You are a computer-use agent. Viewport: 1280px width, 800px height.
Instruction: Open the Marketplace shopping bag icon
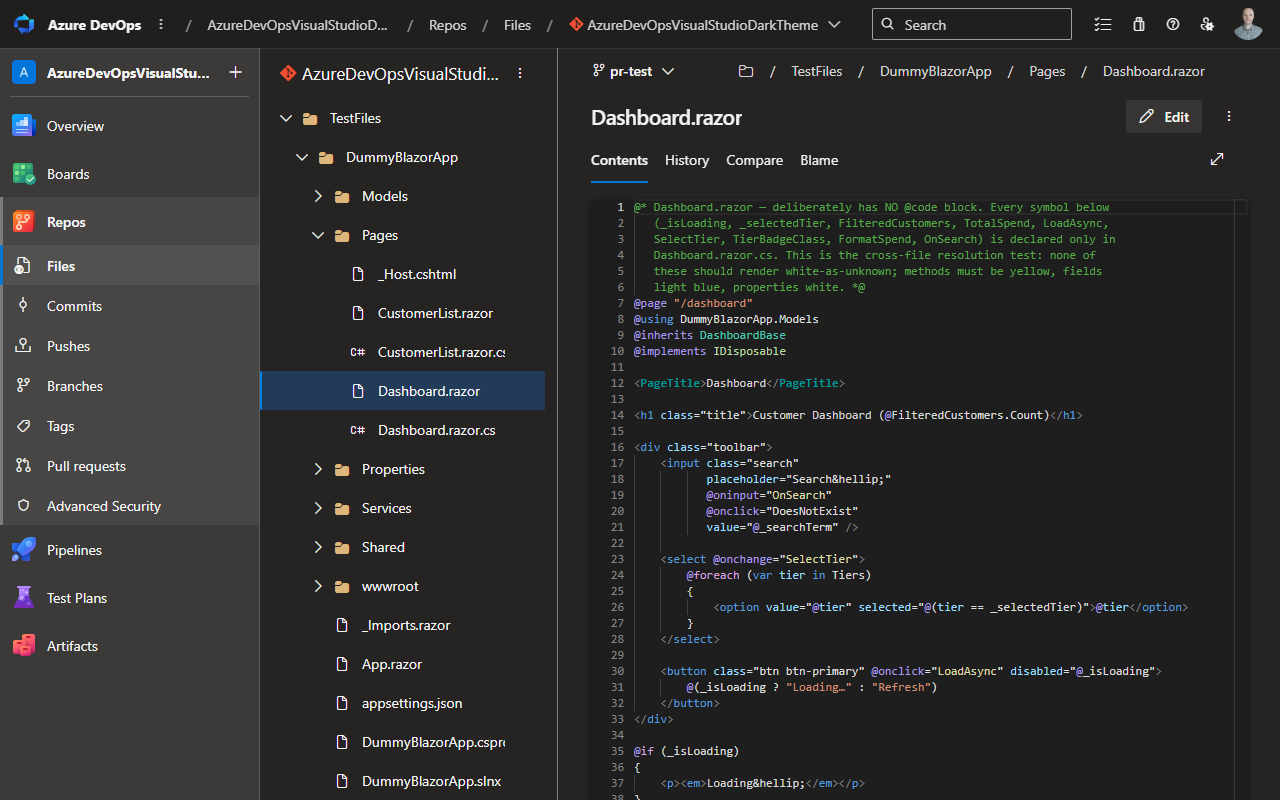1138,24
